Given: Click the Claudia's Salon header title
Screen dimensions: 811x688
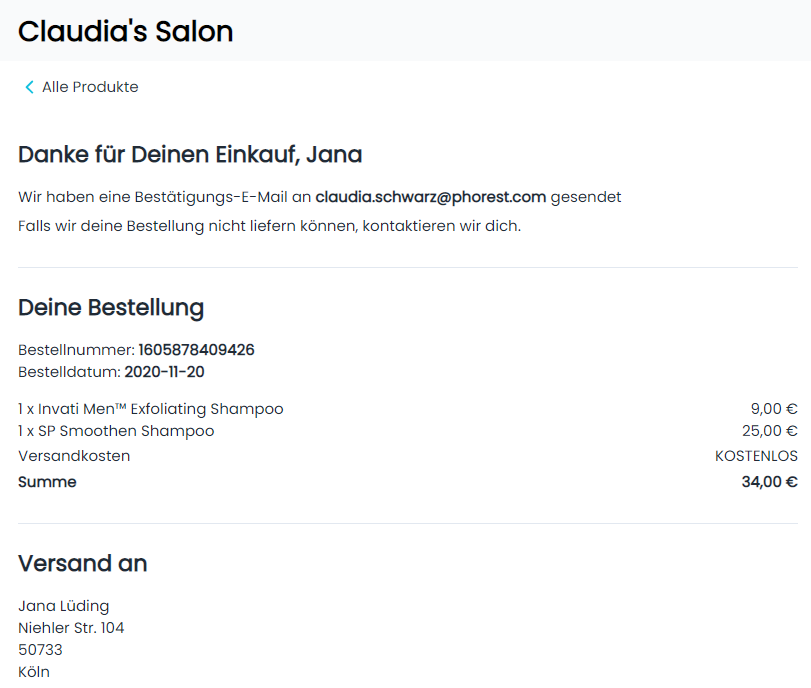Looking at the screenshot, I should click(x=125, y=31).
